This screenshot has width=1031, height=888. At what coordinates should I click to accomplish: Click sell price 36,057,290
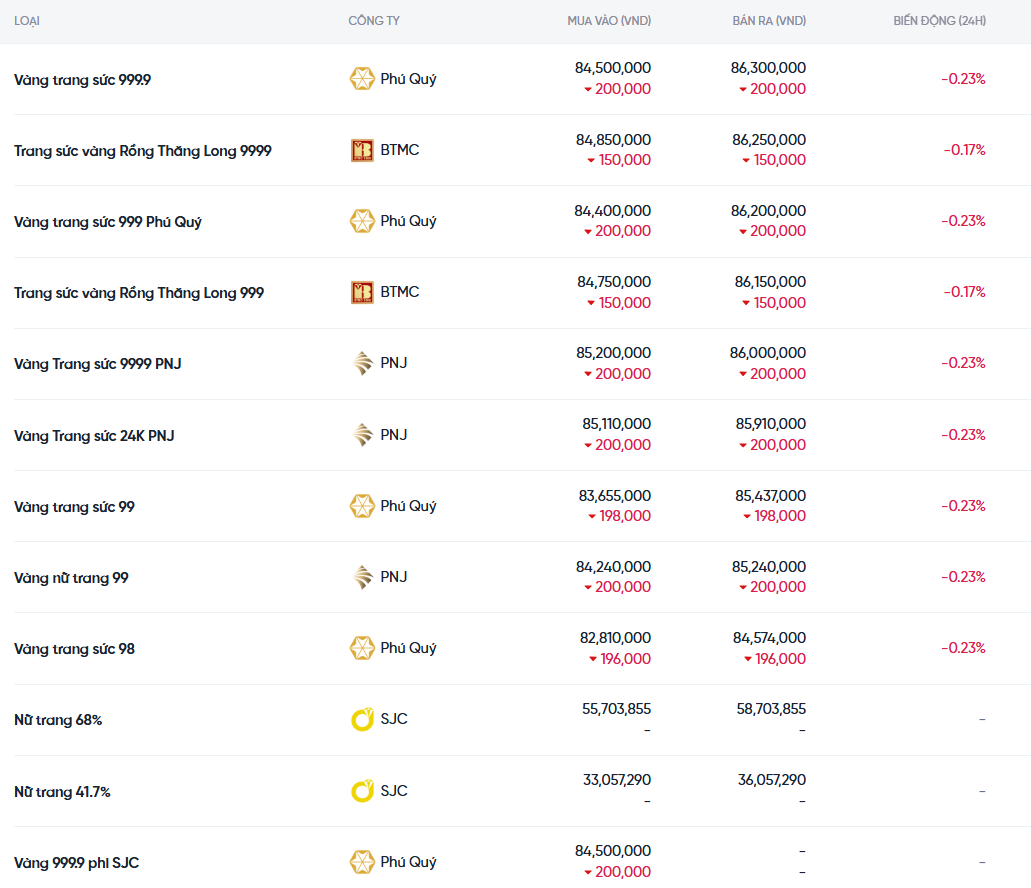click(x=771, y=780)
